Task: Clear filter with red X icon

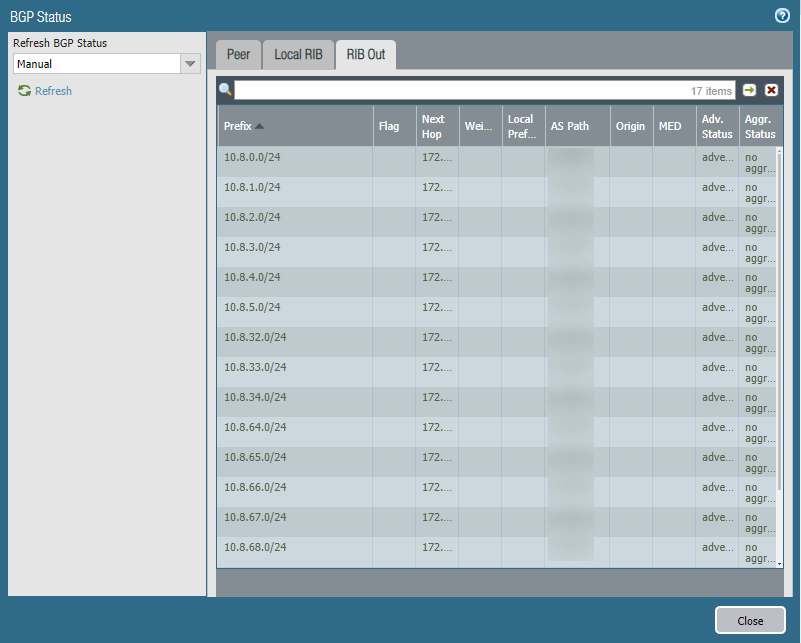Action: point(771,90)
